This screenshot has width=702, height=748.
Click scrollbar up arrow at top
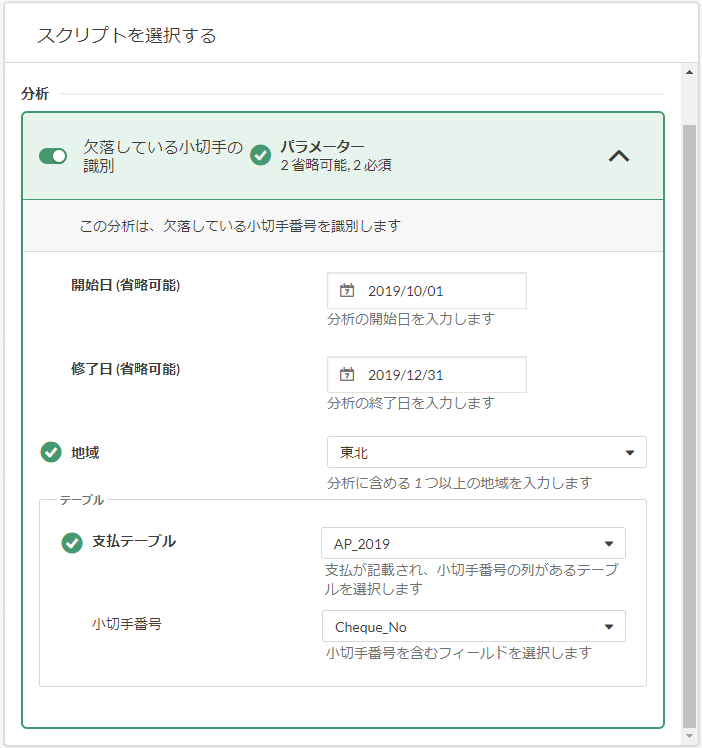688,72
